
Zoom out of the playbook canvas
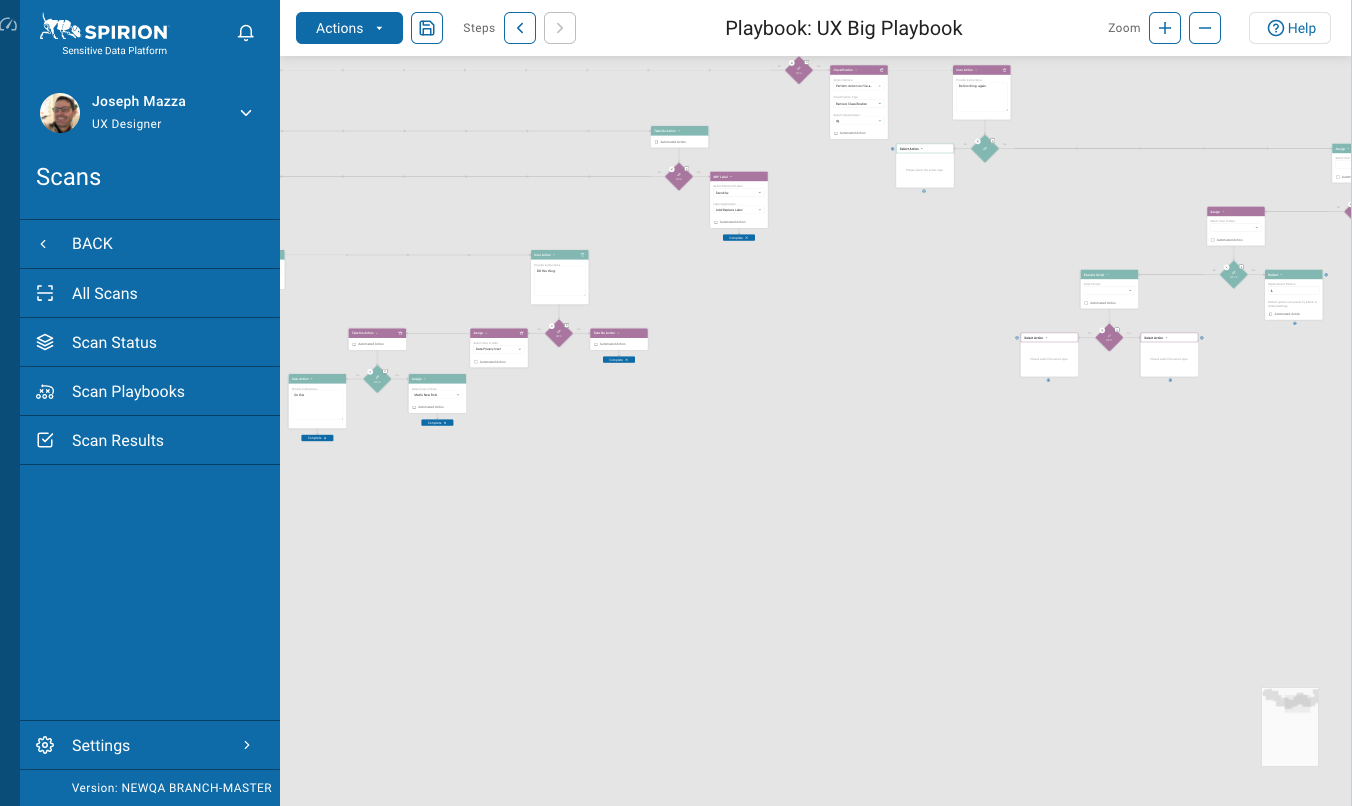pos(1205,28)
